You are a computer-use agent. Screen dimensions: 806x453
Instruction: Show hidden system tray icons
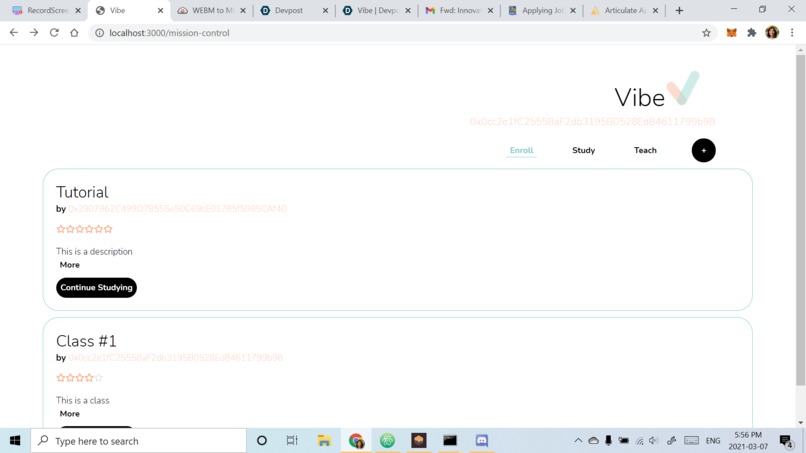coord(578,441)
